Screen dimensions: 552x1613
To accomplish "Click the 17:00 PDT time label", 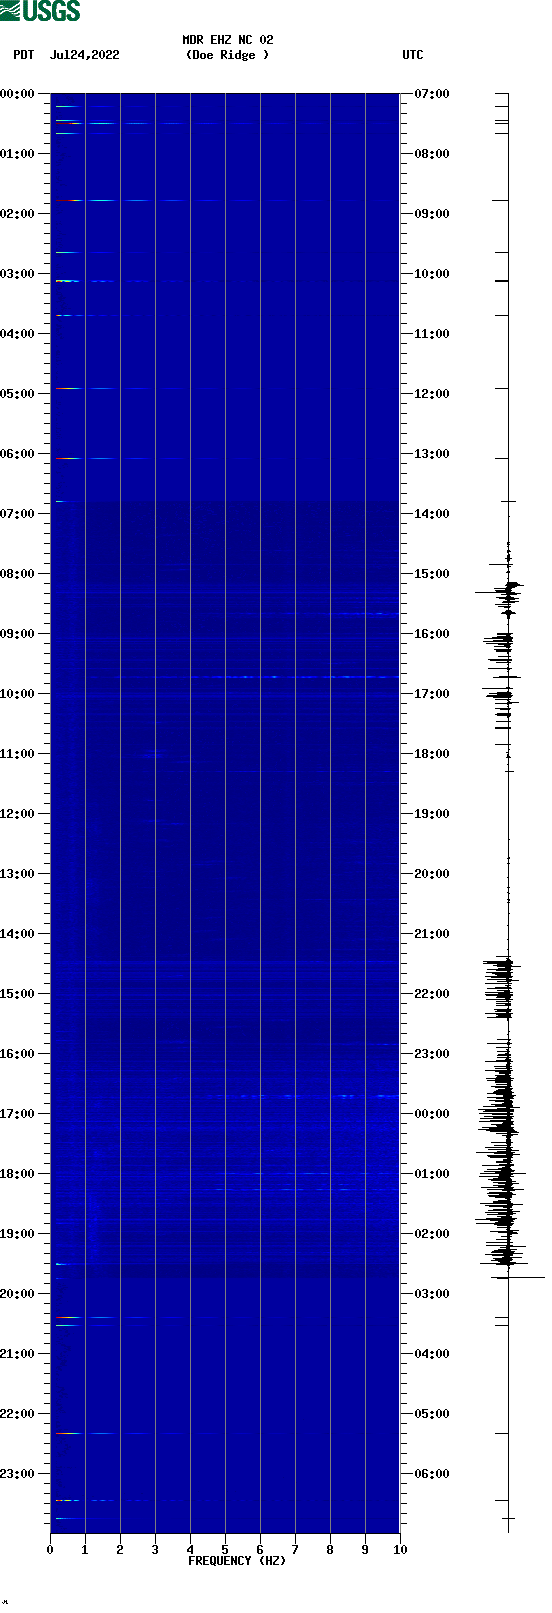I will [x=18, y=1114].
